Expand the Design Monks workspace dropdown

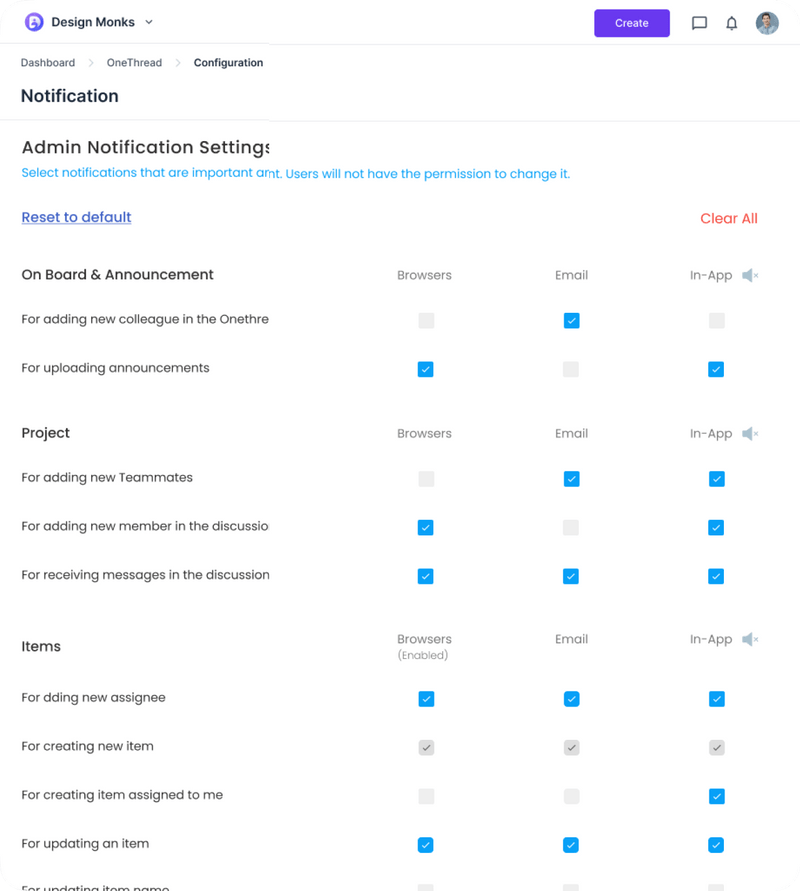pyautogui.click(x=148, y=21)
